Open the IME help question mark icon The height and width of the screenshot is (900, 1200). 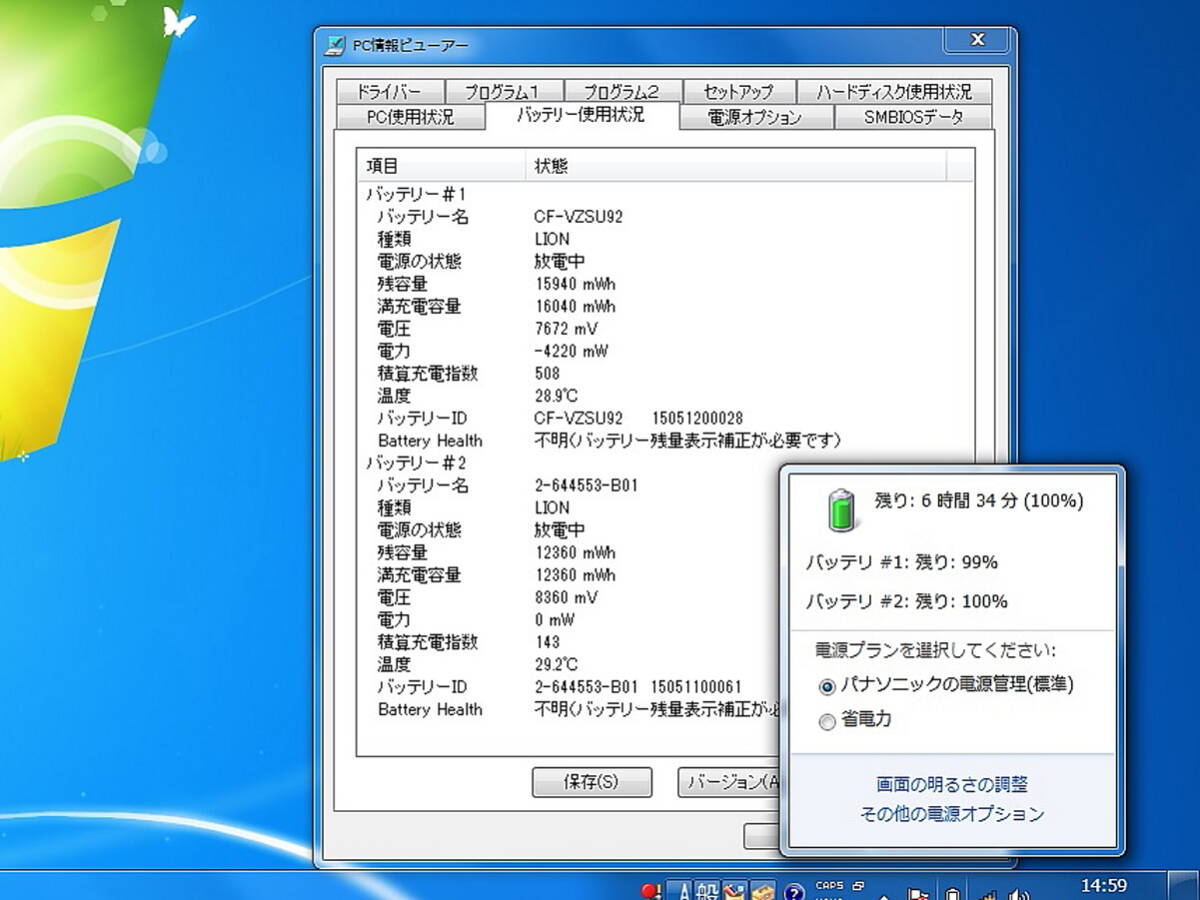tap(794, 891)
